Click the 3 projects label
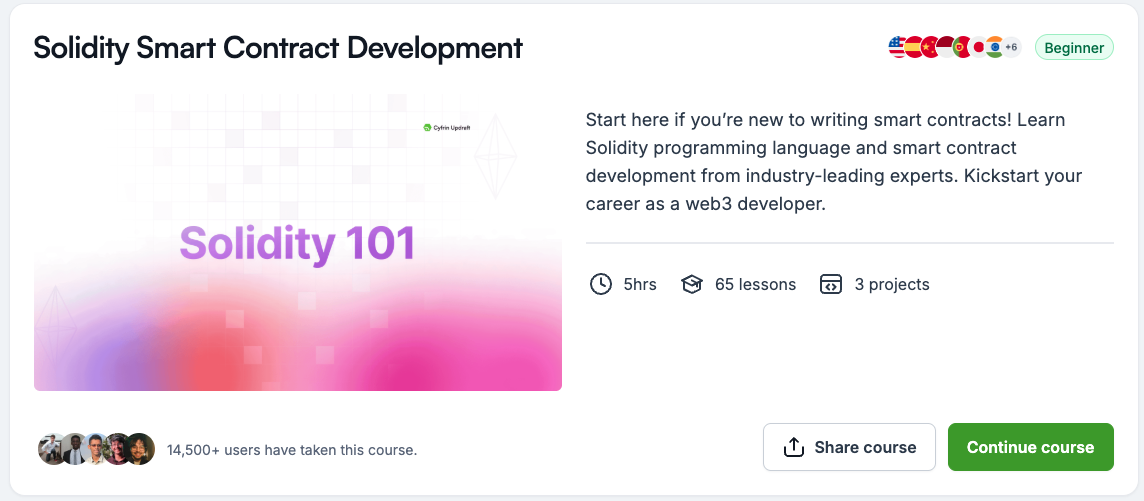Screen dimensions: 1144x501 (891, 284)
